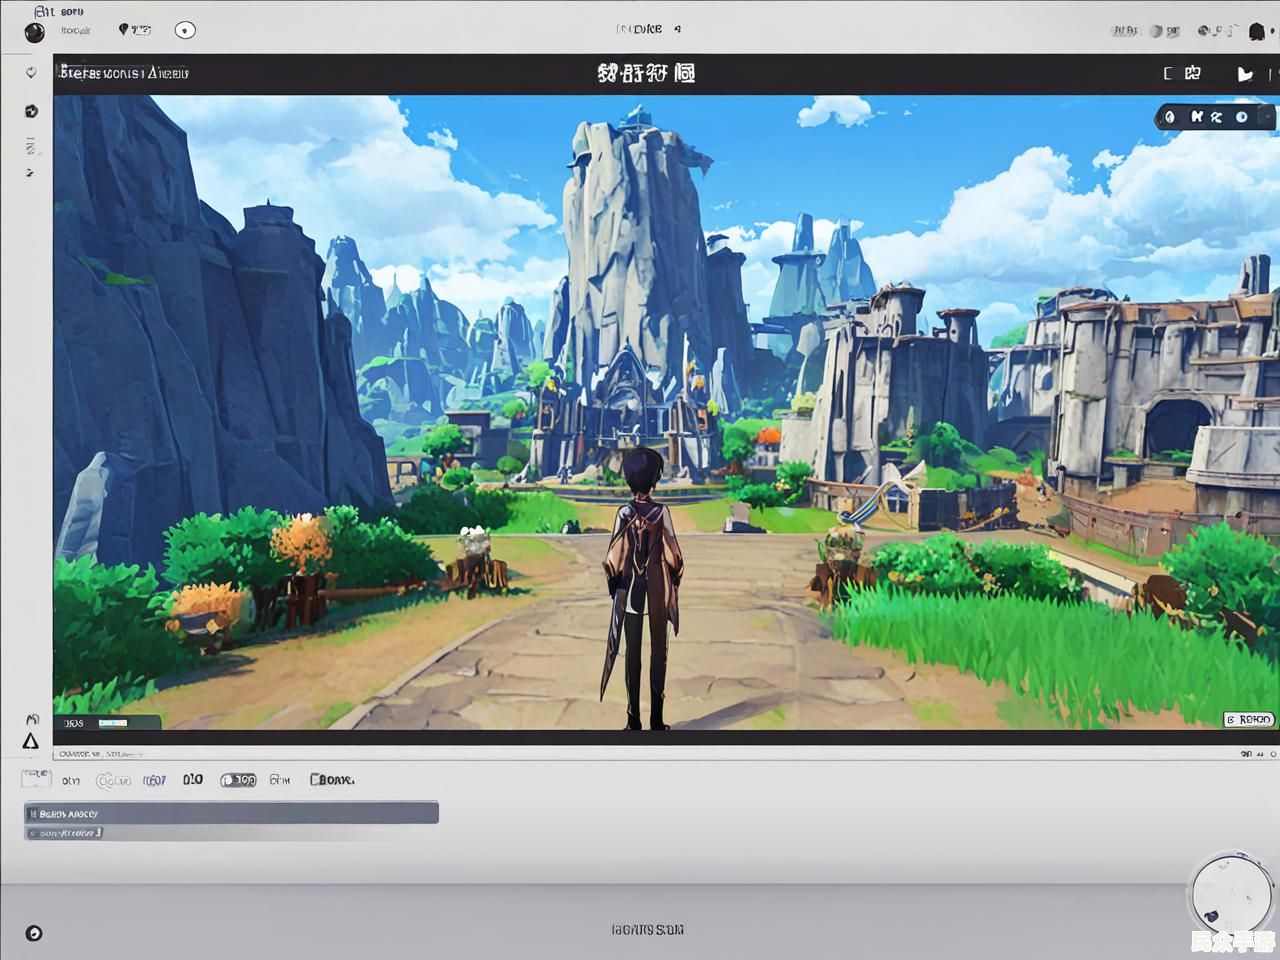Select the long dark gray list bar
Screen dimensions: 1280x960
[231, 813]
